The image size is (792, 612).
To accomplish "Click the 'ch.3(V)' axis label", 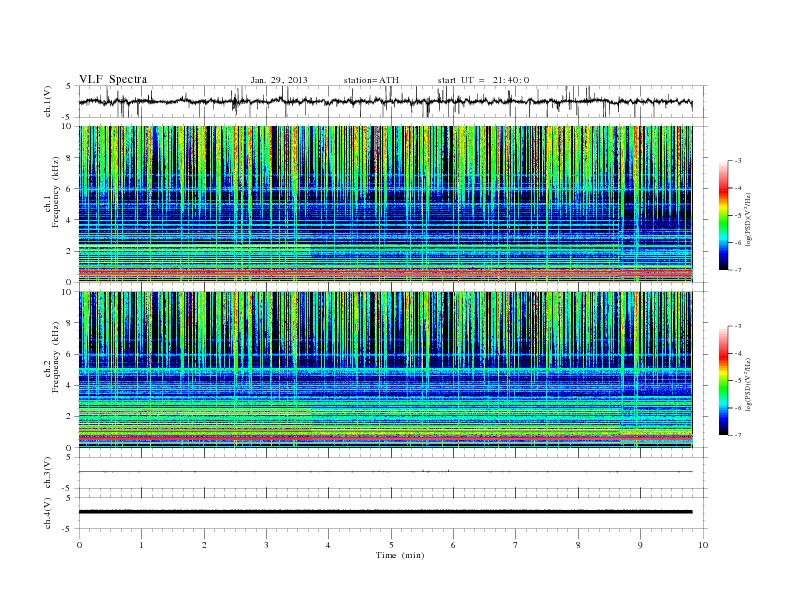I will 47,473.
